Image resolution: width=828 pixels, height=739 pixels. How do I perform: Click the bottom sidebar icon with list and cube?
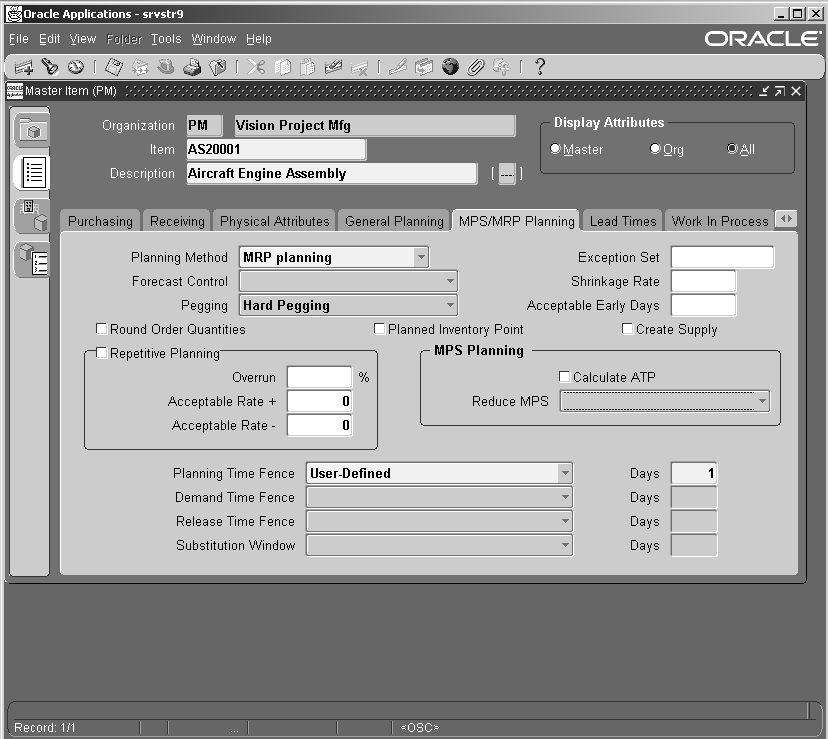tap(32, 259)
